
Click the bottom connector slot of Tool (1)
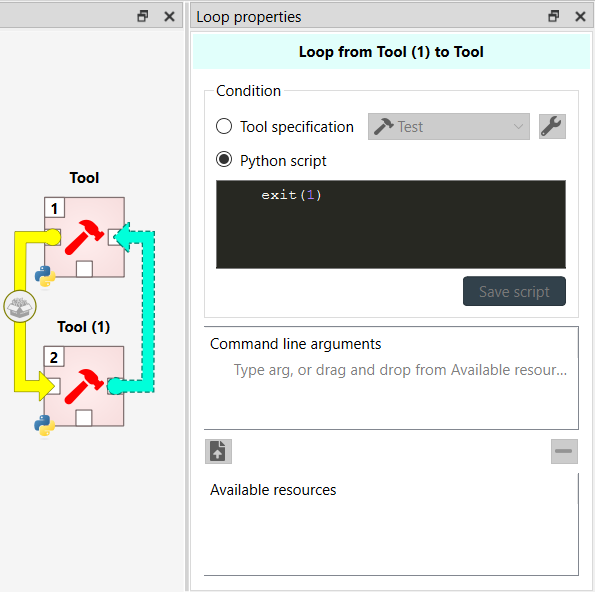pos(84,418)
